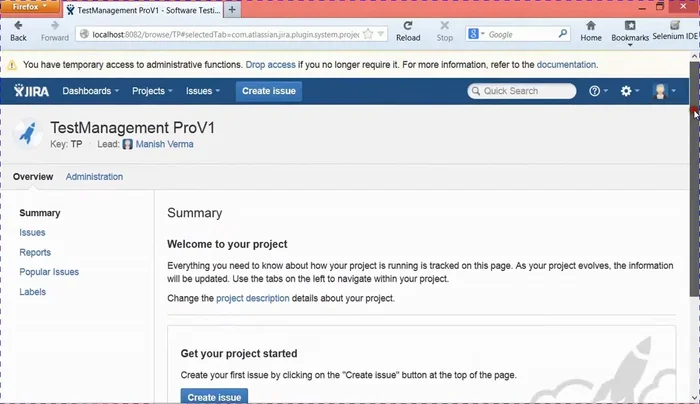Expand the Issues menu
Screen dimensions: 700x404
[203, 91]
